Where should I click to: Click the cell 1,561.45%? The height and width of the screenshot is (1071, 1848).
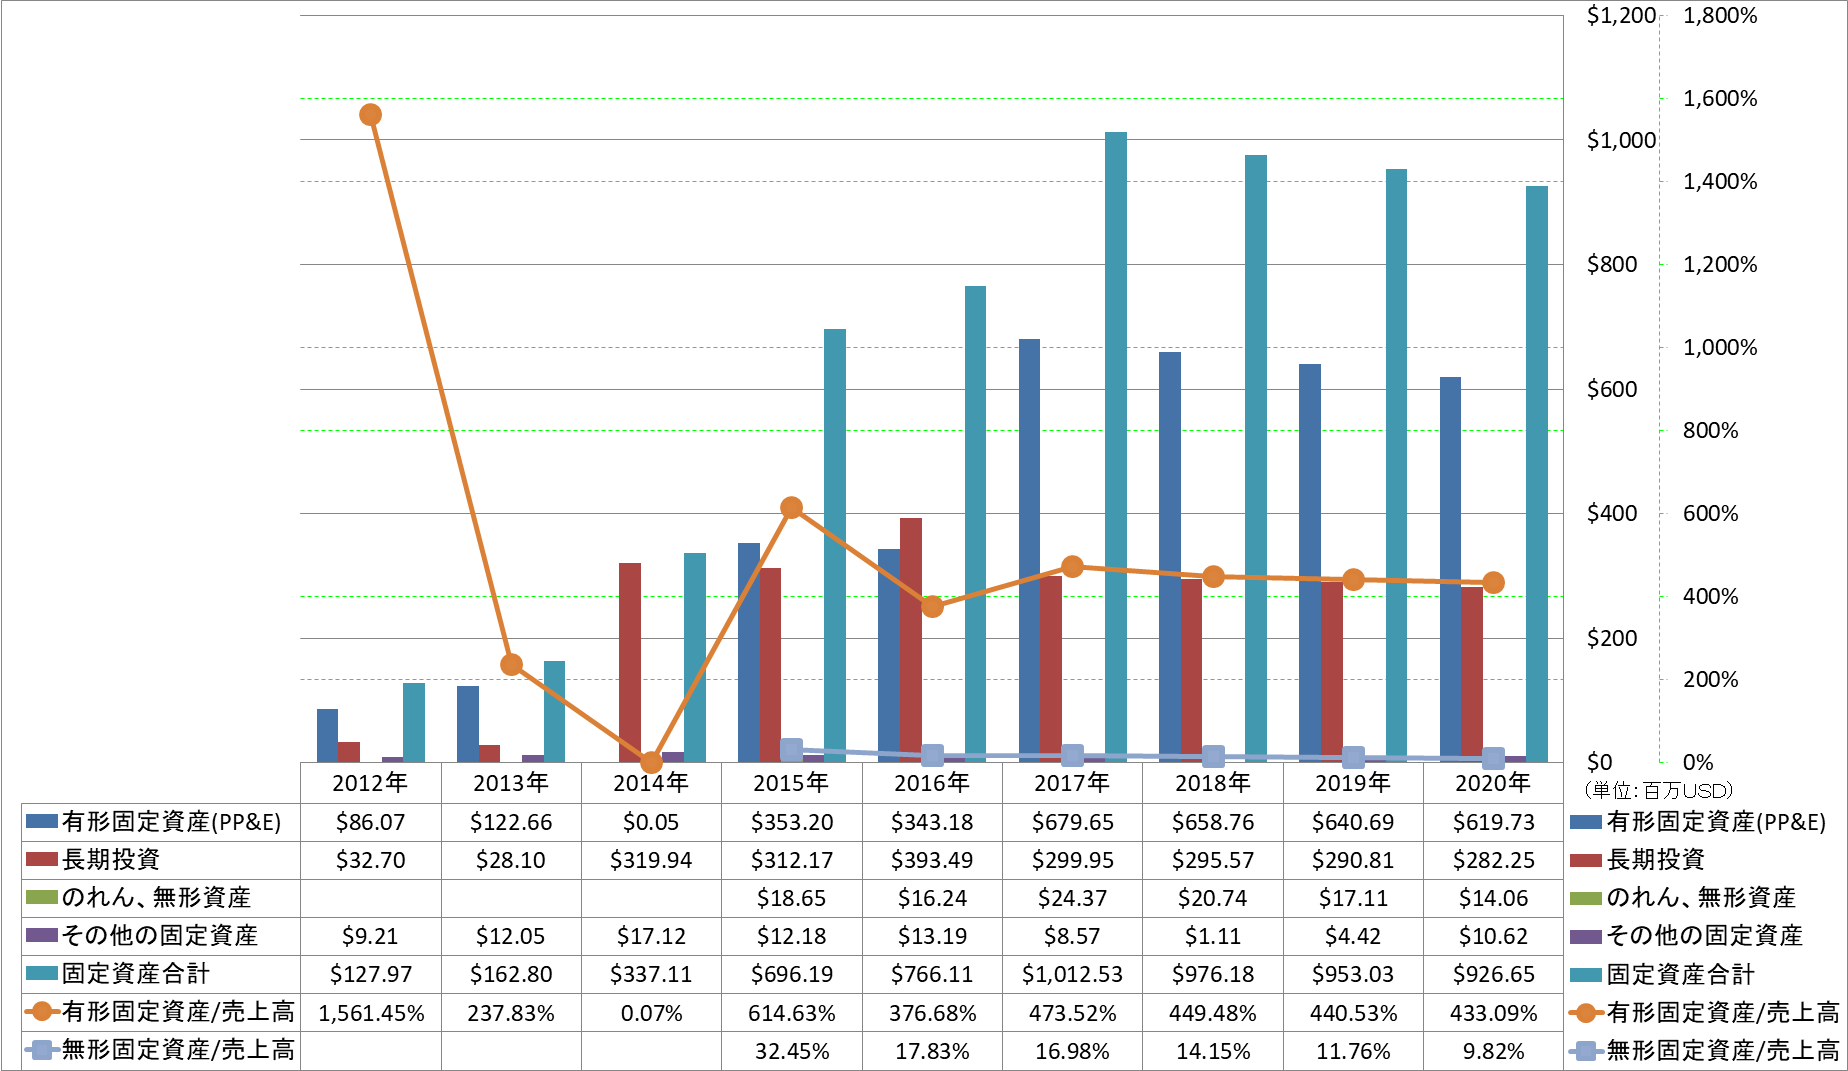click(x=371, y=1013)
